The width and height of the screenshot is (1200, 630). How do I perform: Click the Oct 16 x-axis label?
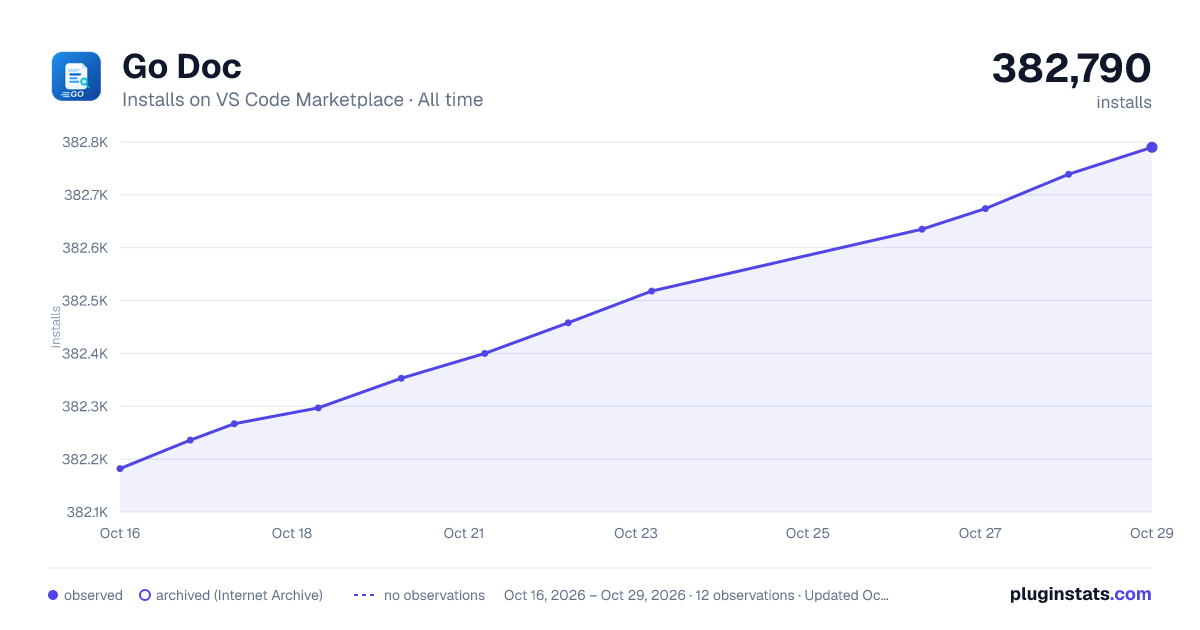click(x=120, y=533)
